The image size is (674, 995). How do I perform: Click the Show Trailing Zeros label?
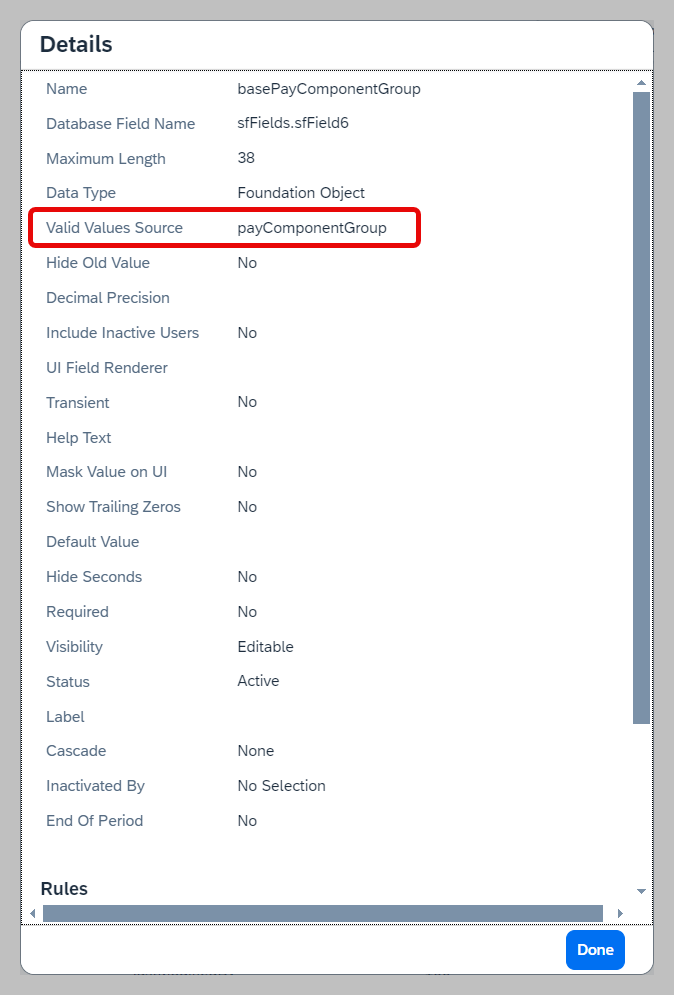114,506
